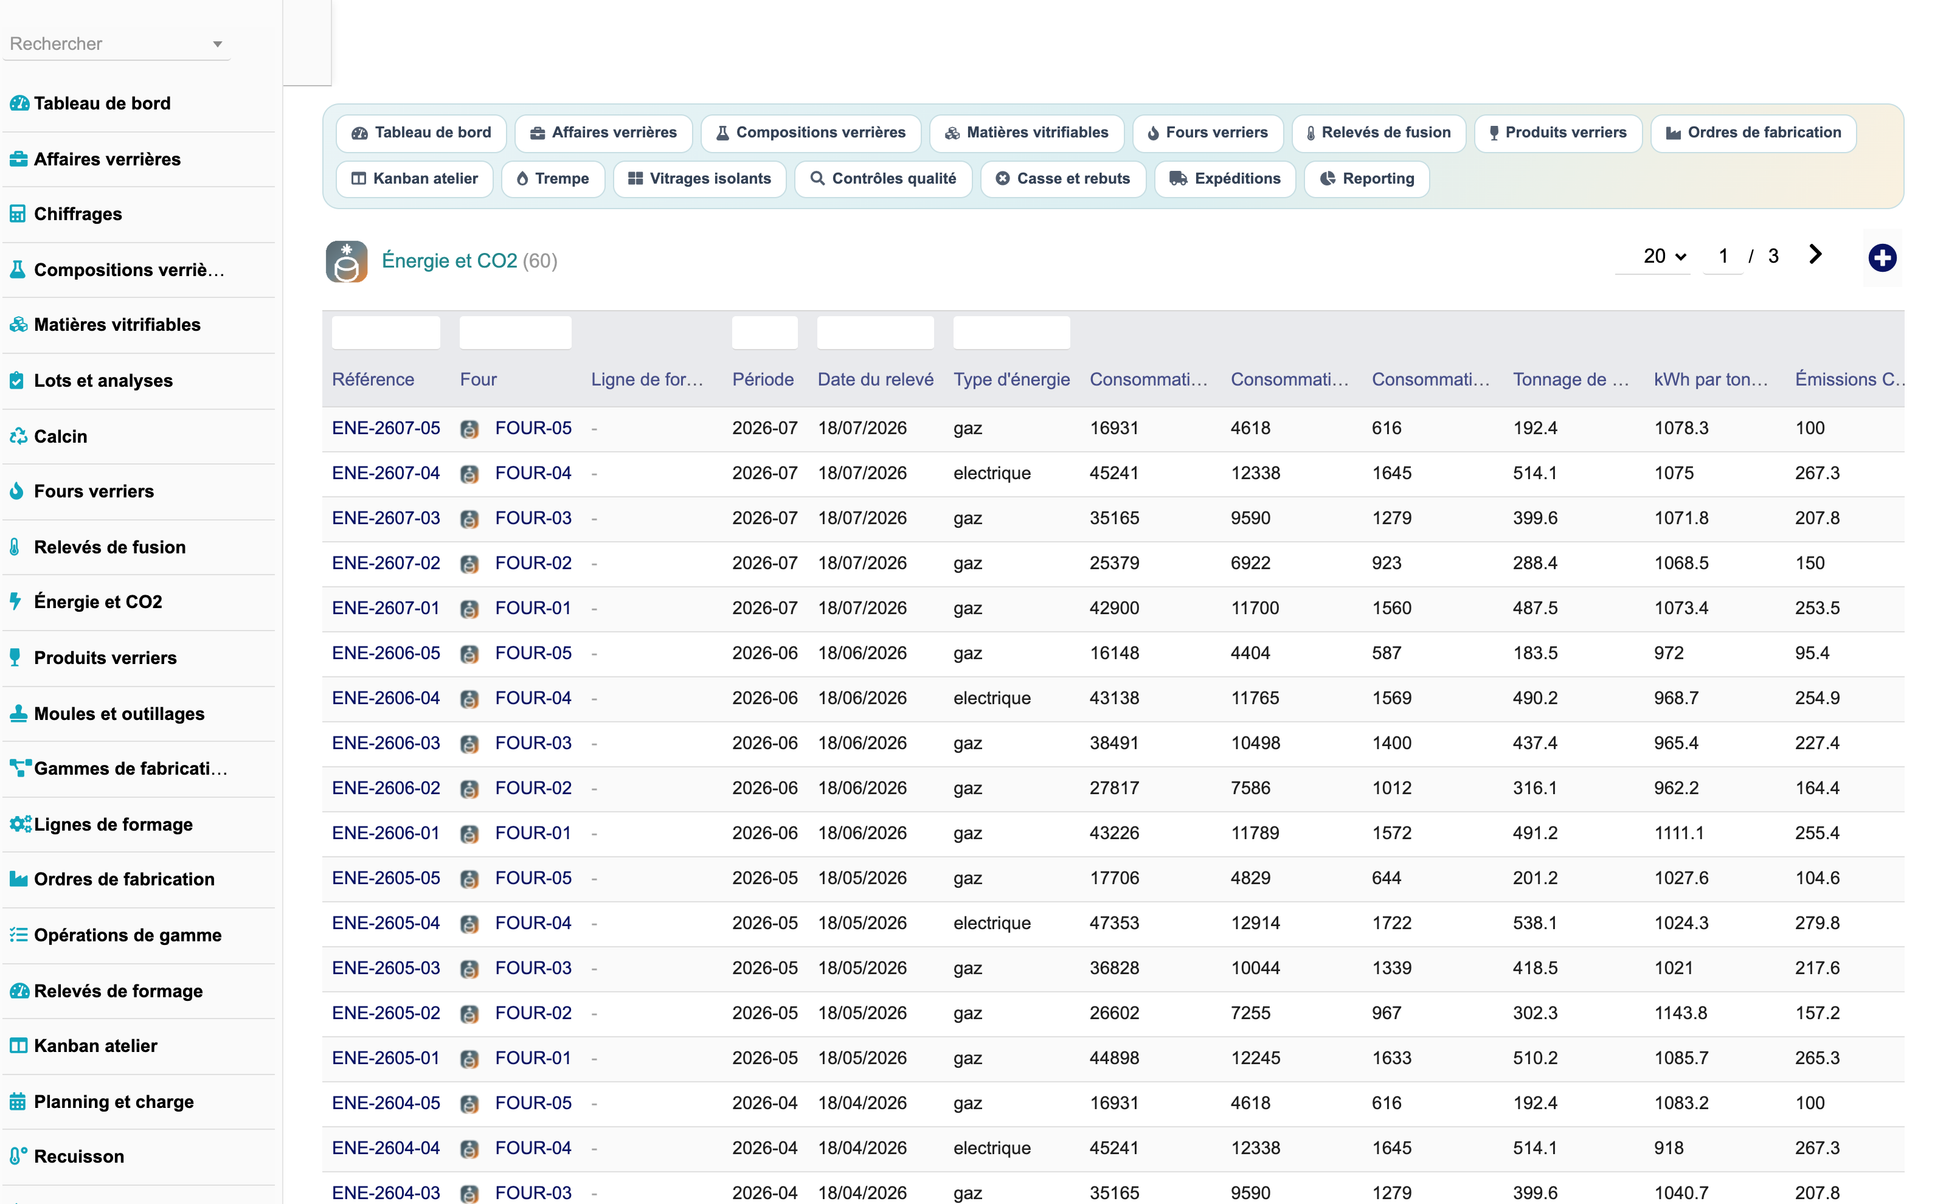Open record ENE-2607-05
Image resolution: width=1946 pixels, height=1204 pixels.
click(386, 428)
